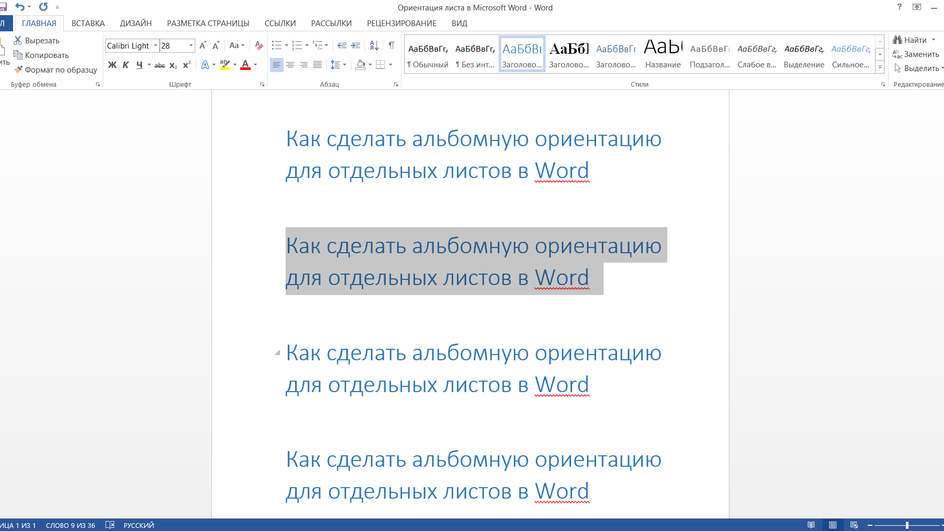Screen dimensions: 944x531
Task: Collapse the third heading with its triangle
Action: [x=277, y=353]
